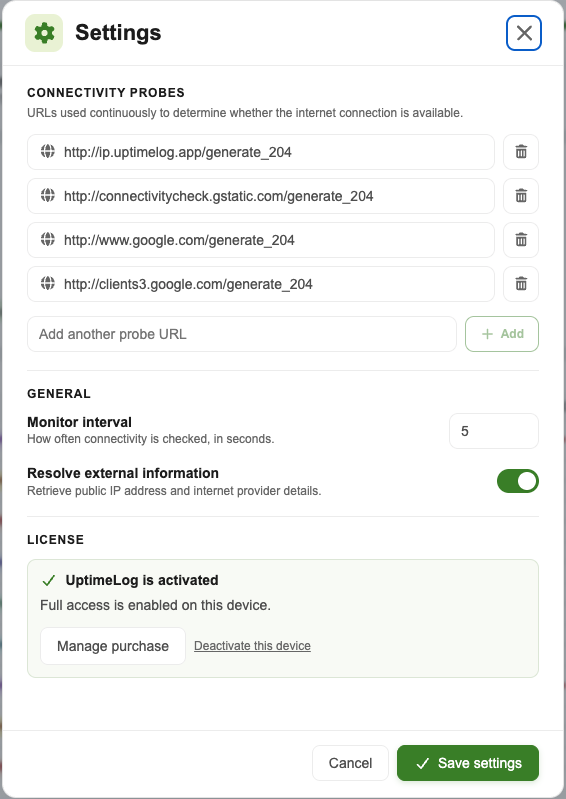Edit the http://www.google.com/generate_204 URL field
The height and width of the screenshot is (799, 566).
pos(261,240)
